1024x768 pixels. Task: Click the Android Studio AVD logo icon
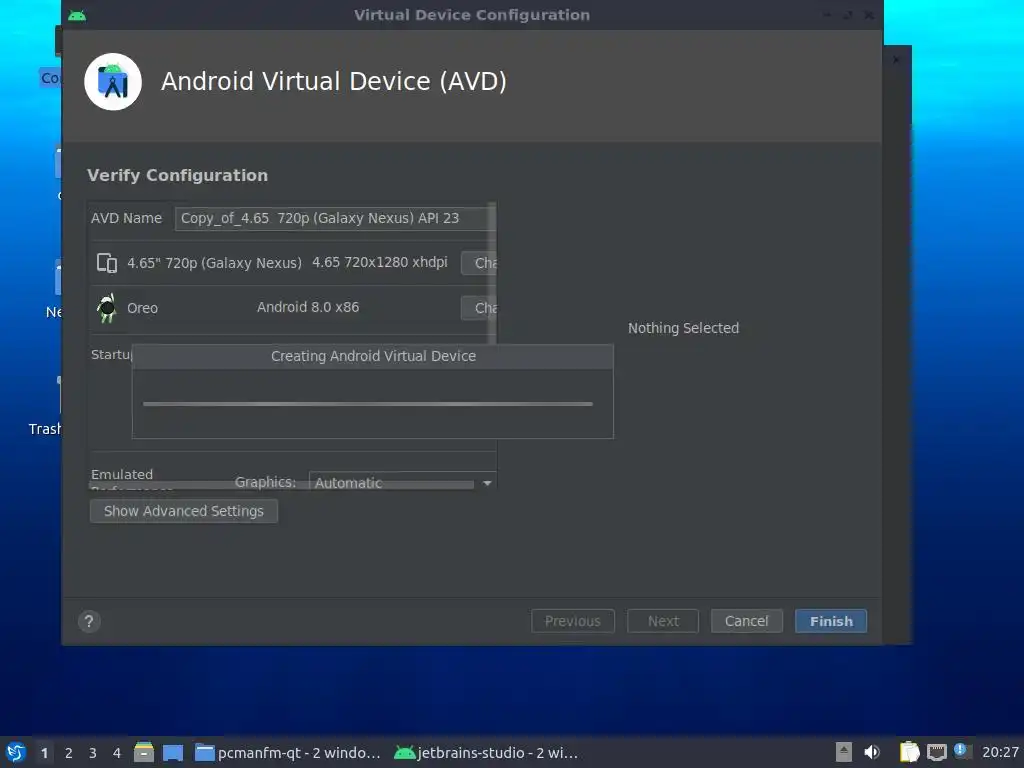click(x=113, y=82)
